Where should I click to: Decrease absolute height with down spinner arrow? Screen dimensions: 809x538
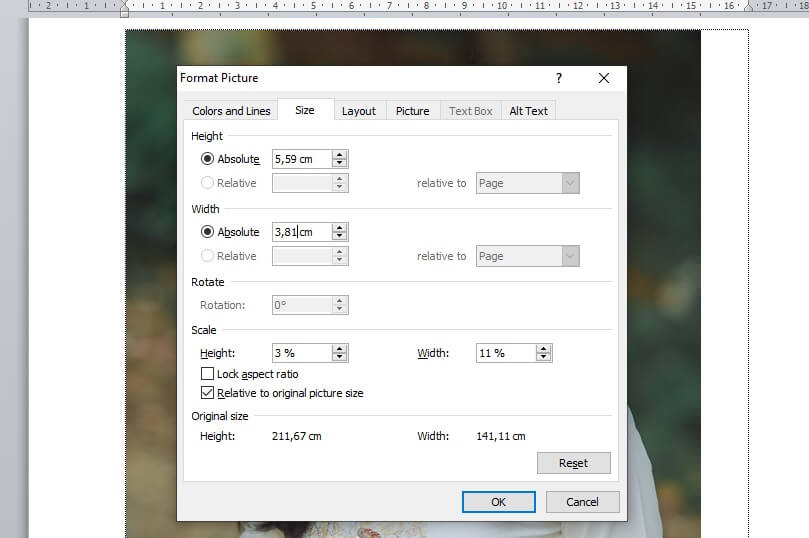(x=339, y=163)
